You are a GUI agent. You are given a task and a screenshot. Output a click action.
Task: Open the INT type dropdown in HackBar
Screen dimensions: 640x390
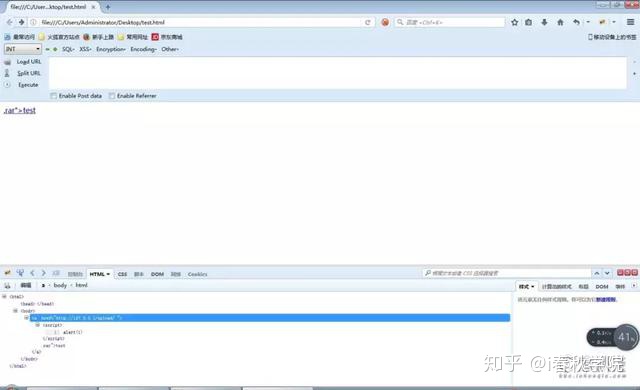click(23, 49)
